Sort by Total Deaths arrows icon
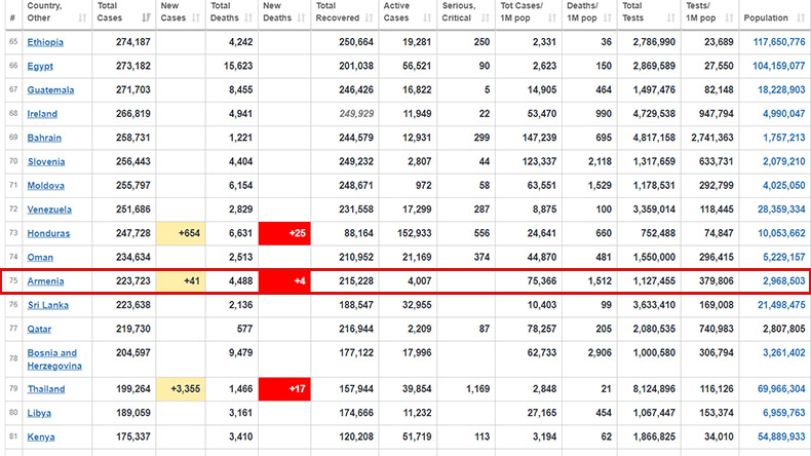811x456 pixels. tap(249, 18)
